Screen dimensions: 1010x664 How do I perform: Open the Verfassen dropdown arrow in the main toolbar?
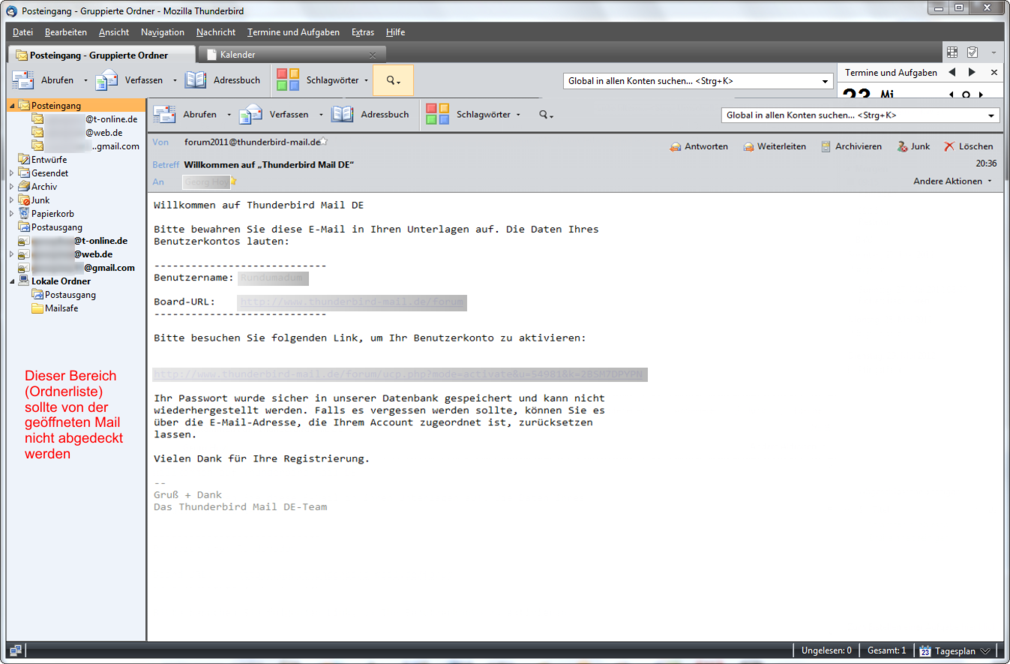point(175,81)
